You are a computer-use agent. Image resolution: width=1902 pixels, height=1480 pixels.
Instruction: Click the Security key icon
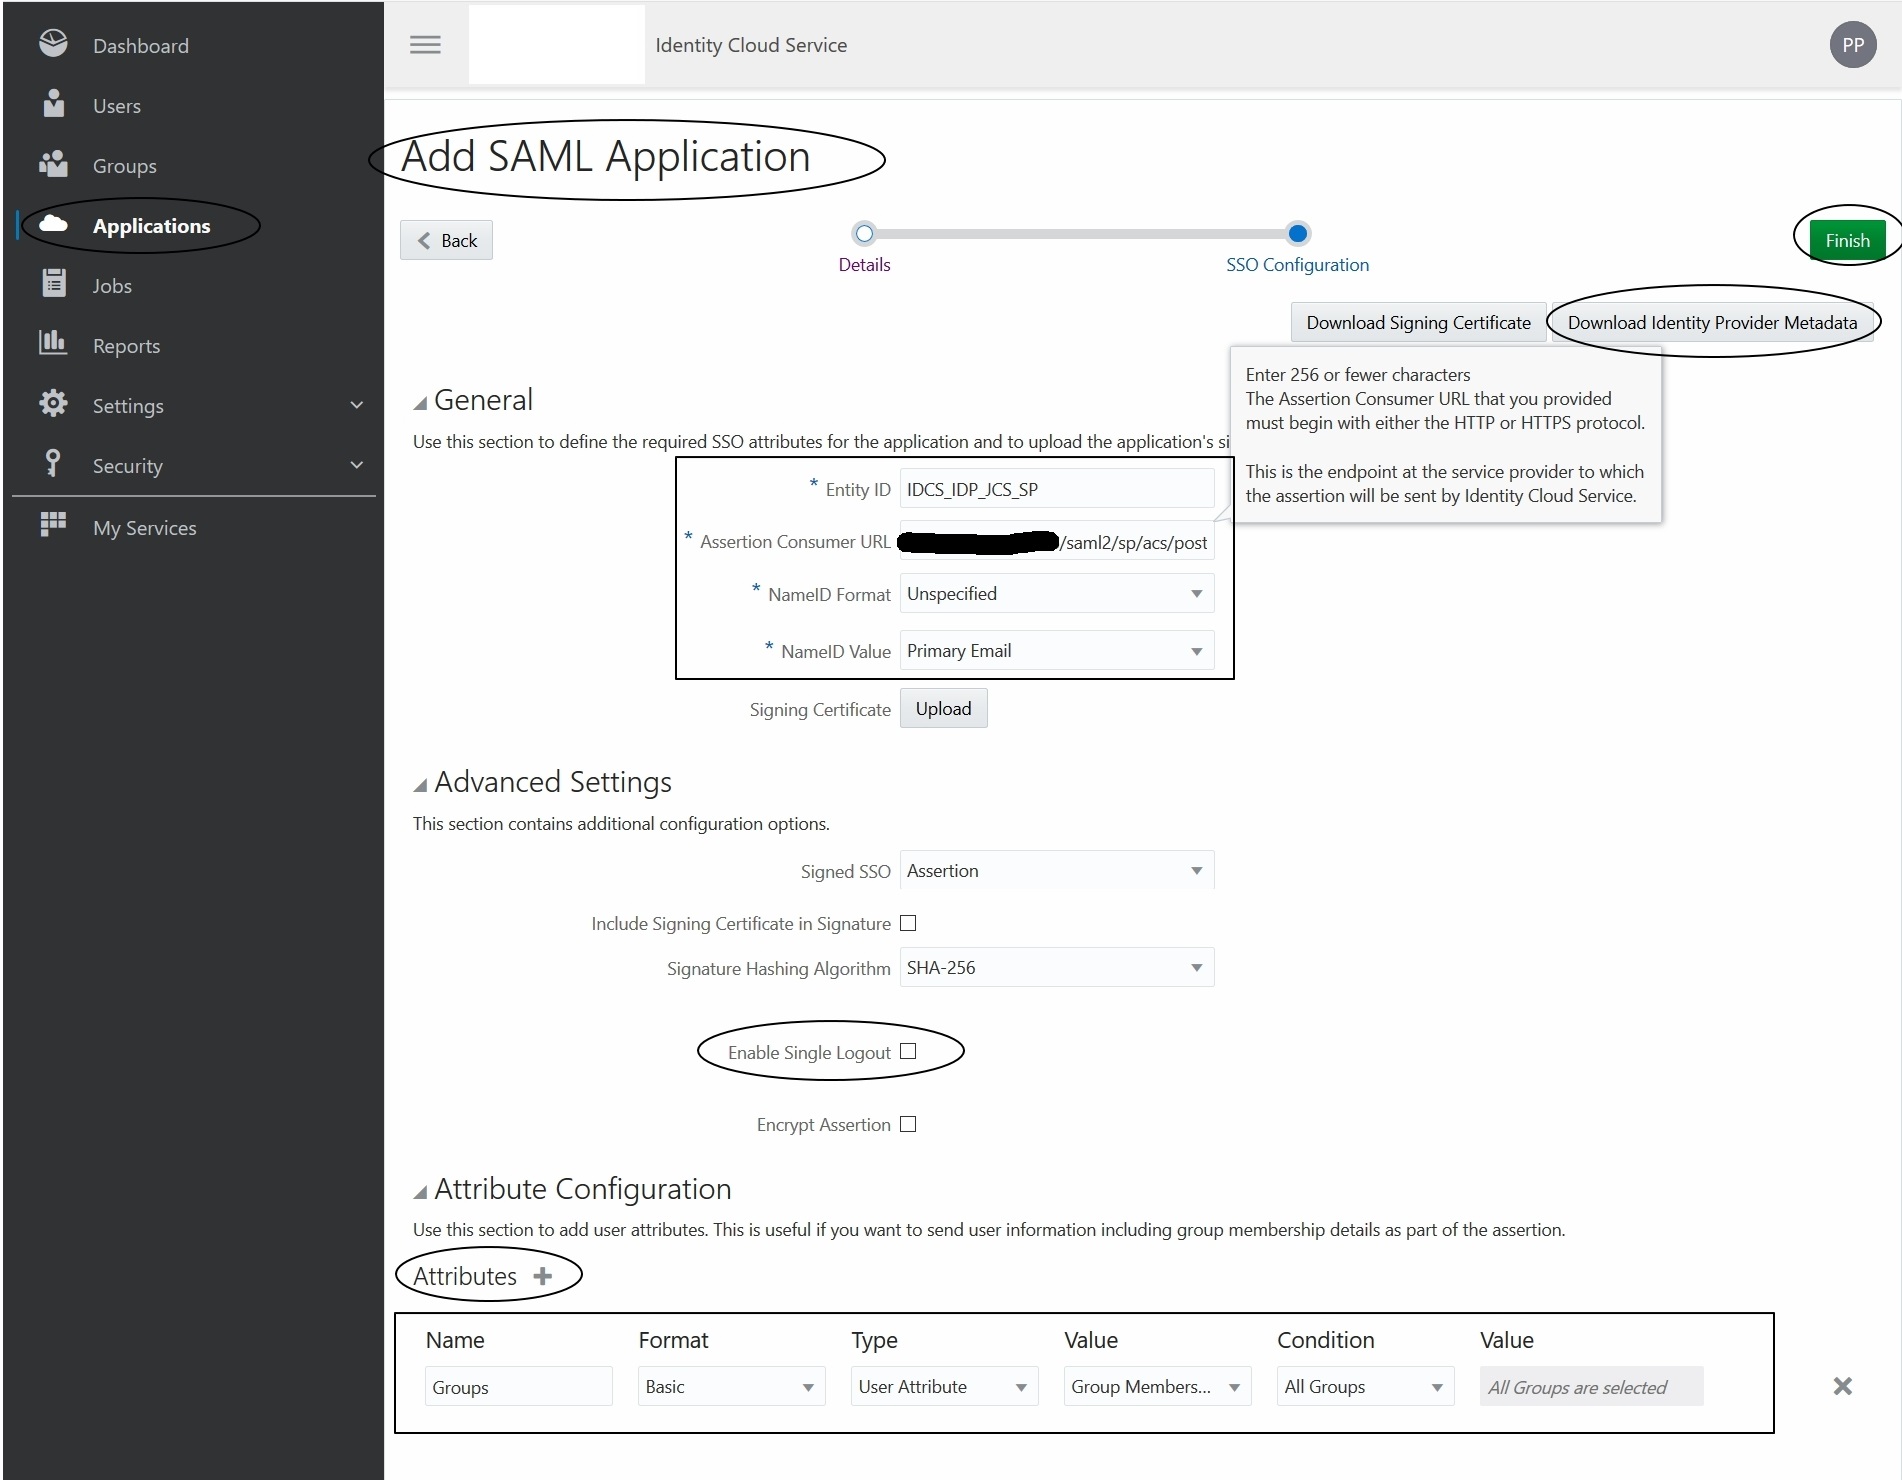click(53, 463)
